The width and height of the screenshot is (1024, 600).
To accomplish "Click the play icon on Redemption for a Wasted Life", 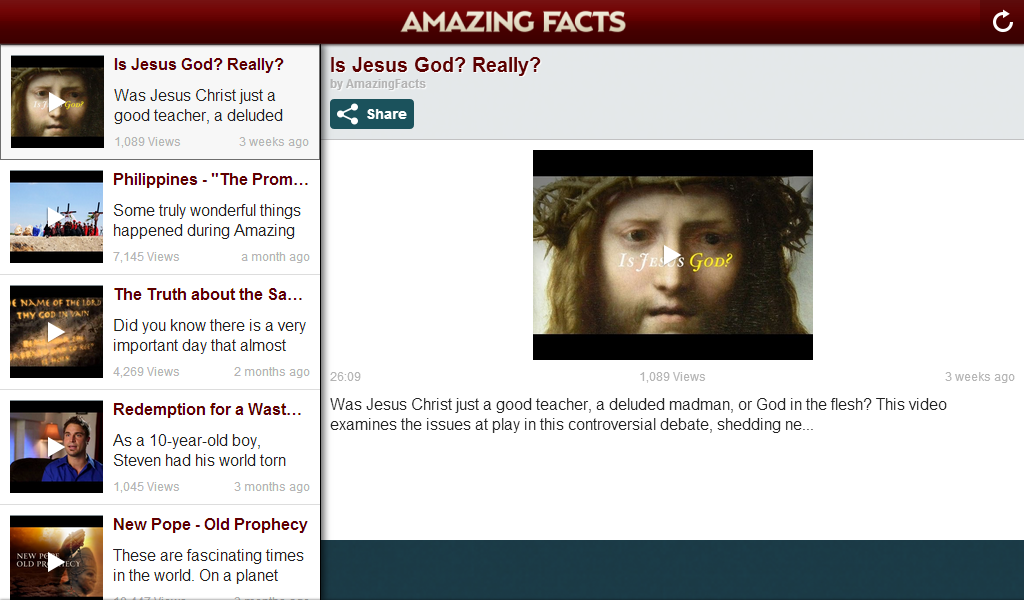I will pyautogui.click(x=56, y=446).
